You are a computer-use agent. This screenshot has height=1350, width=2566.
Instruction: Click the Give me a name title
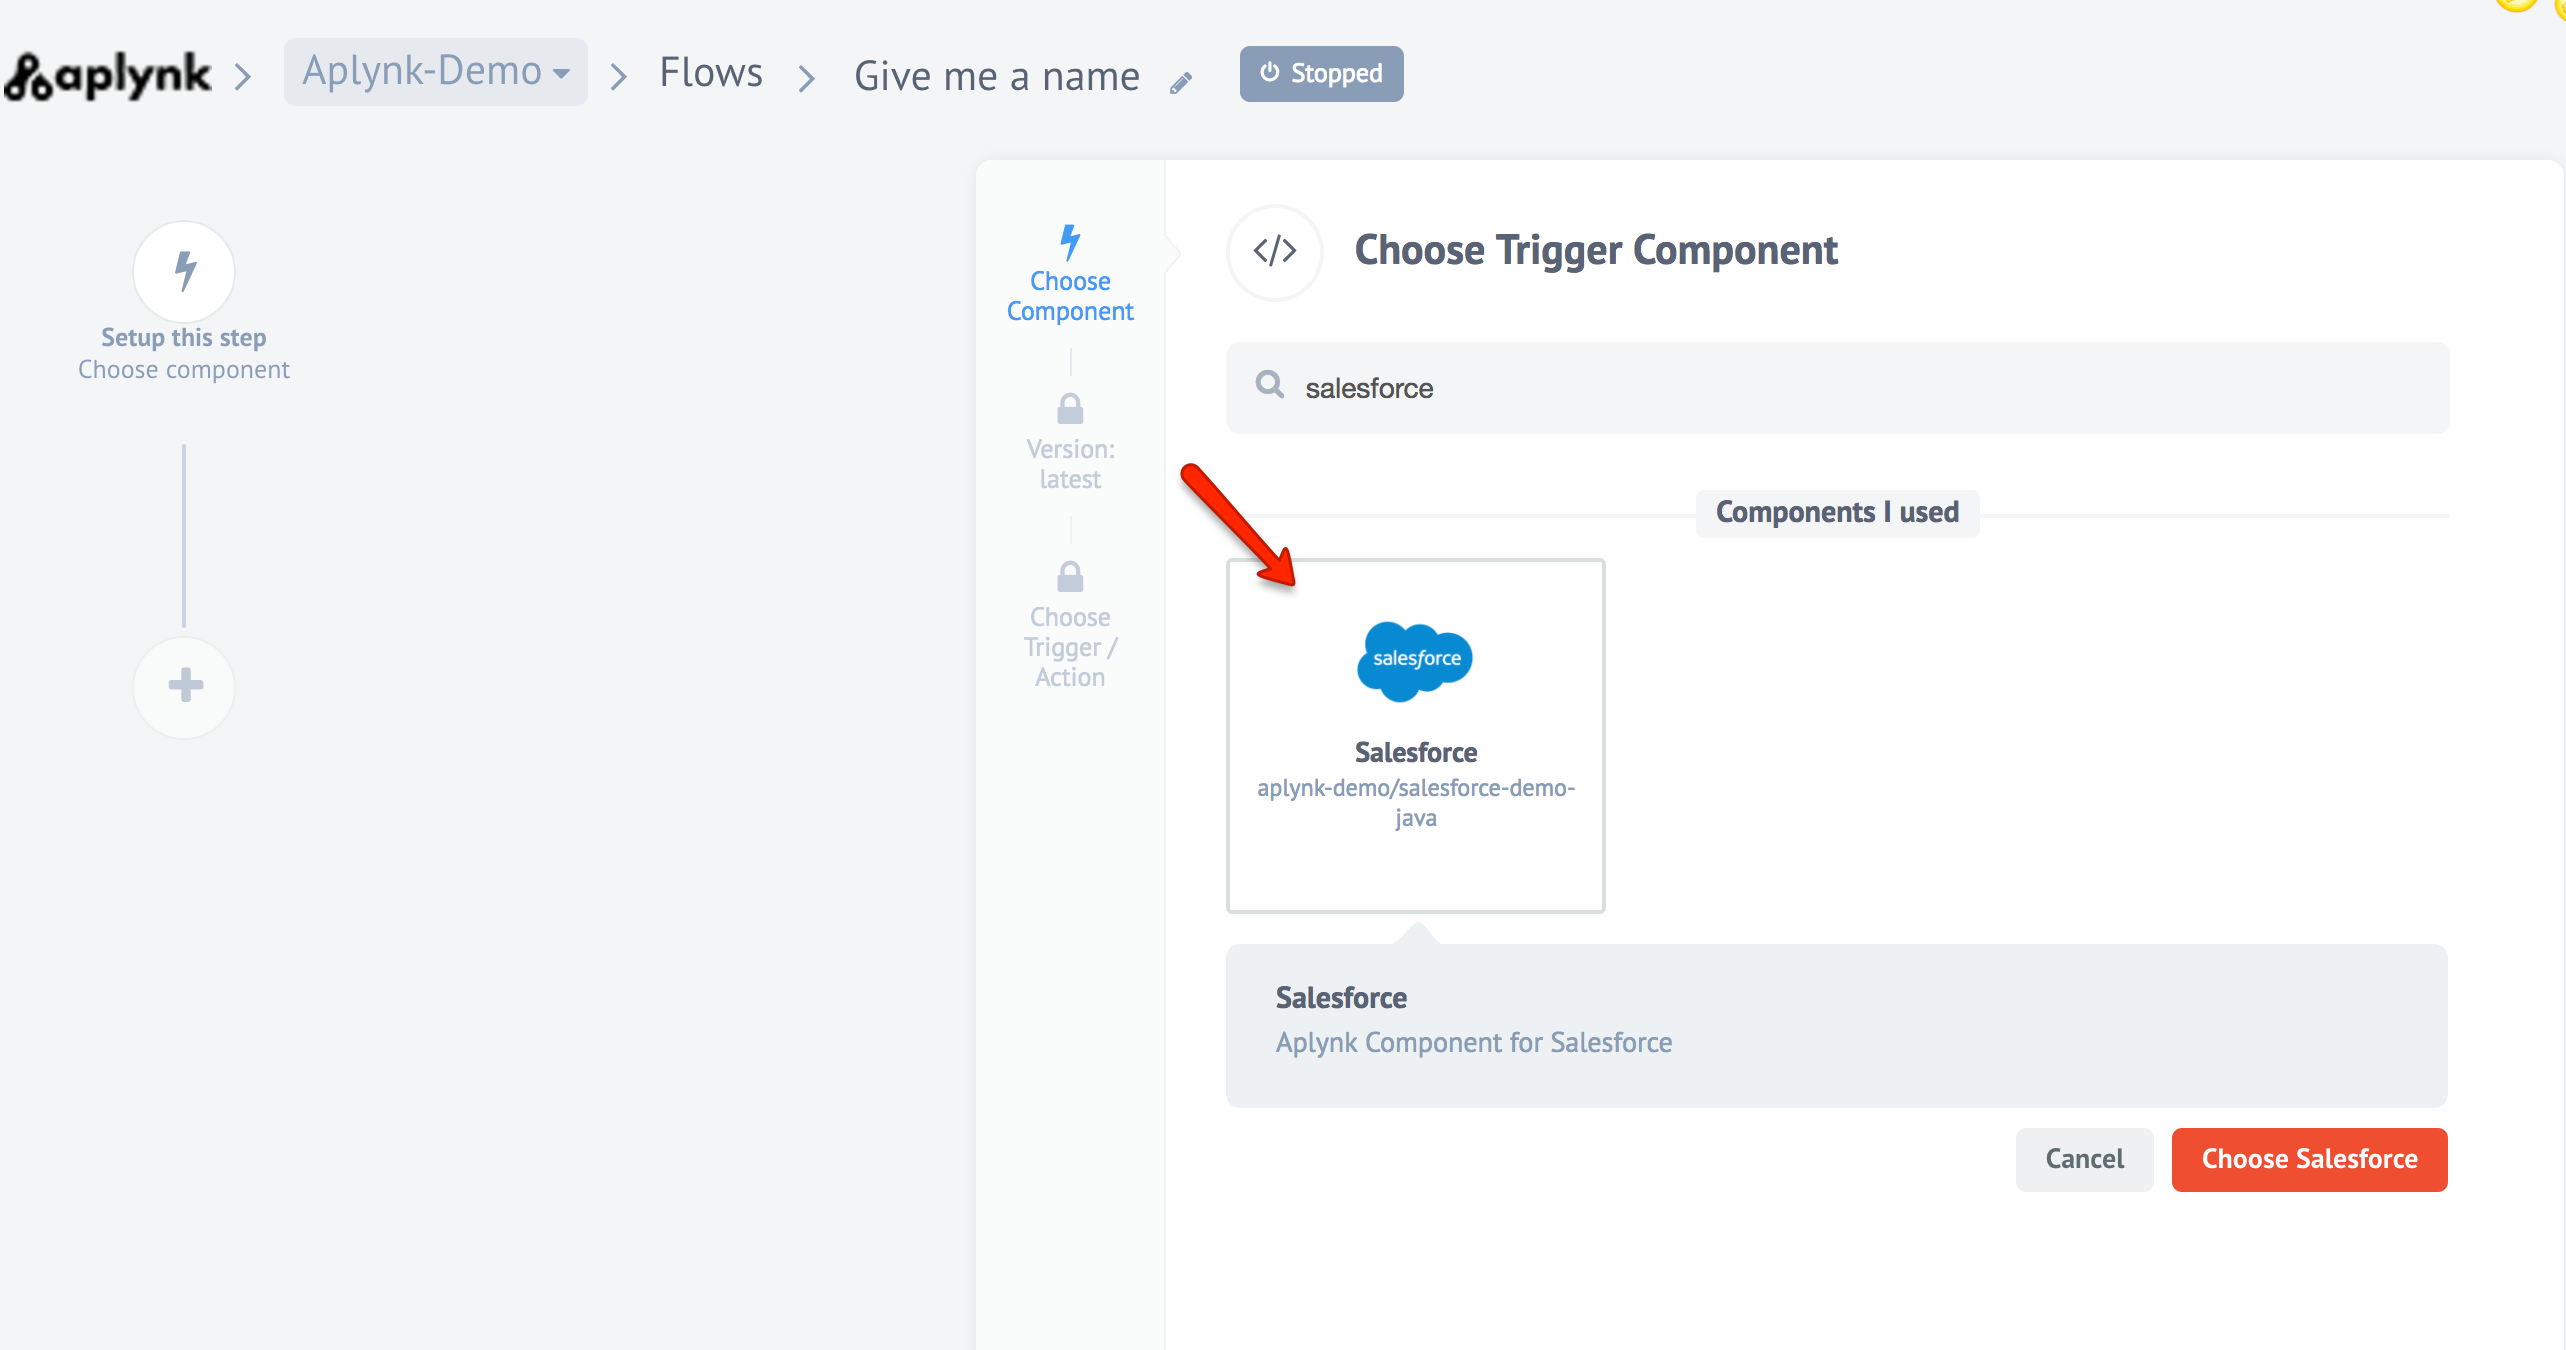(996, 76)
